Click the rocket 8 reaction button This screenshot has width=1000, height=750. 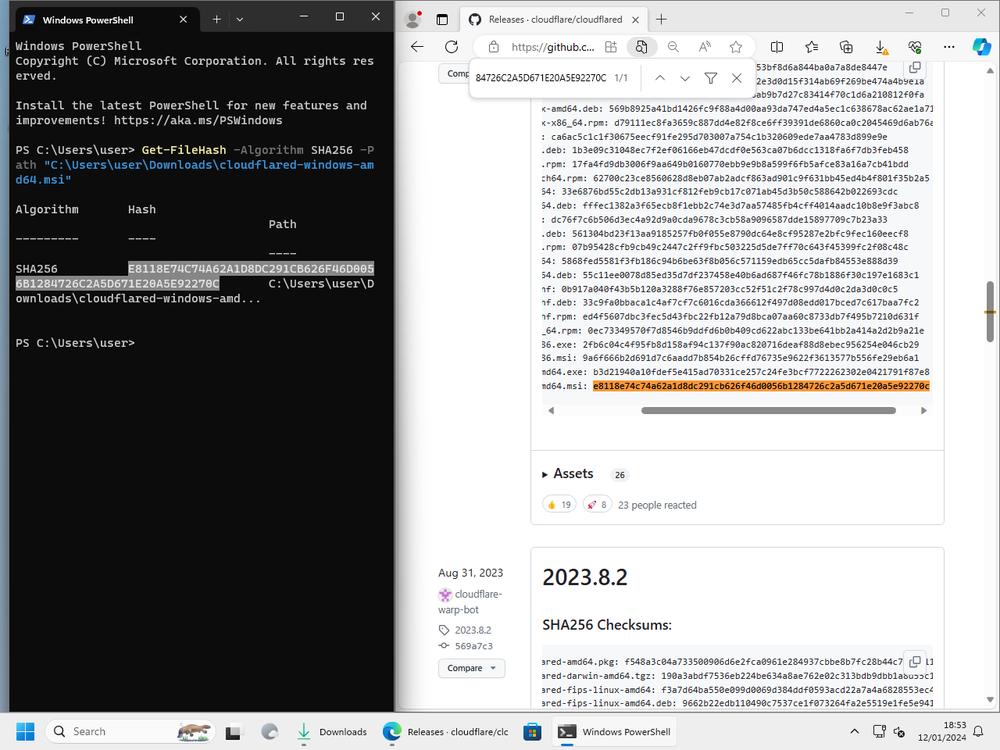tap(597, 504)
